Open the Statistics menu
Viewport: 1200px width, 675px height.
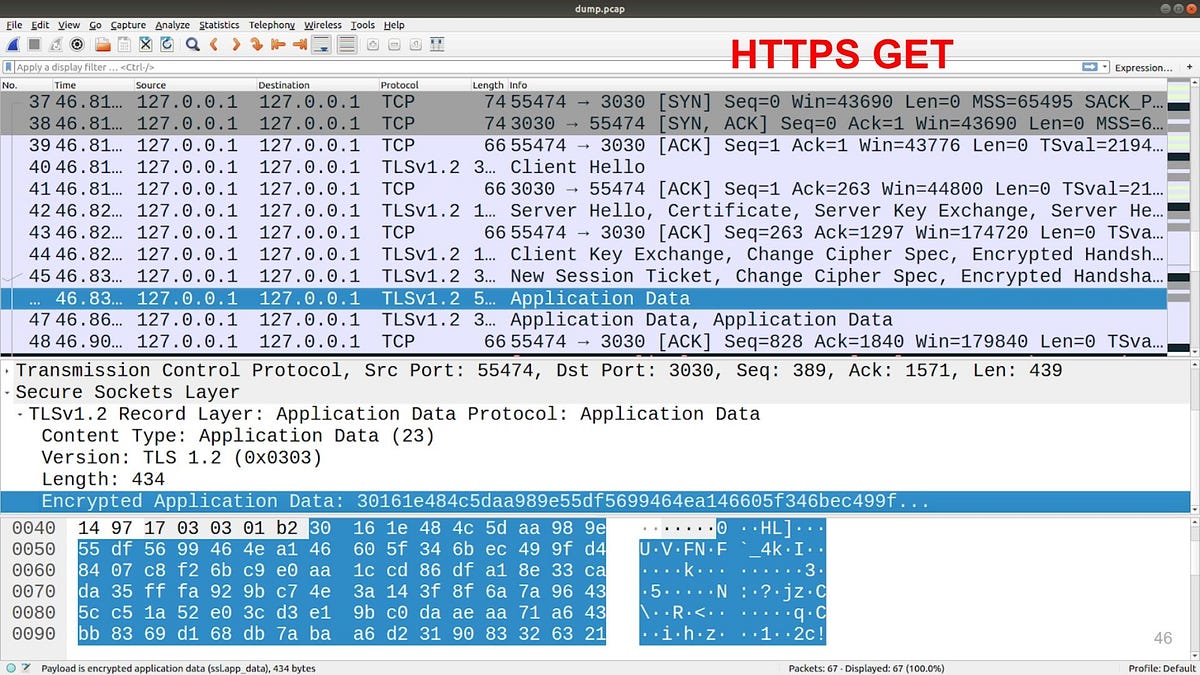pyautogui.click(x=219, y=25)
